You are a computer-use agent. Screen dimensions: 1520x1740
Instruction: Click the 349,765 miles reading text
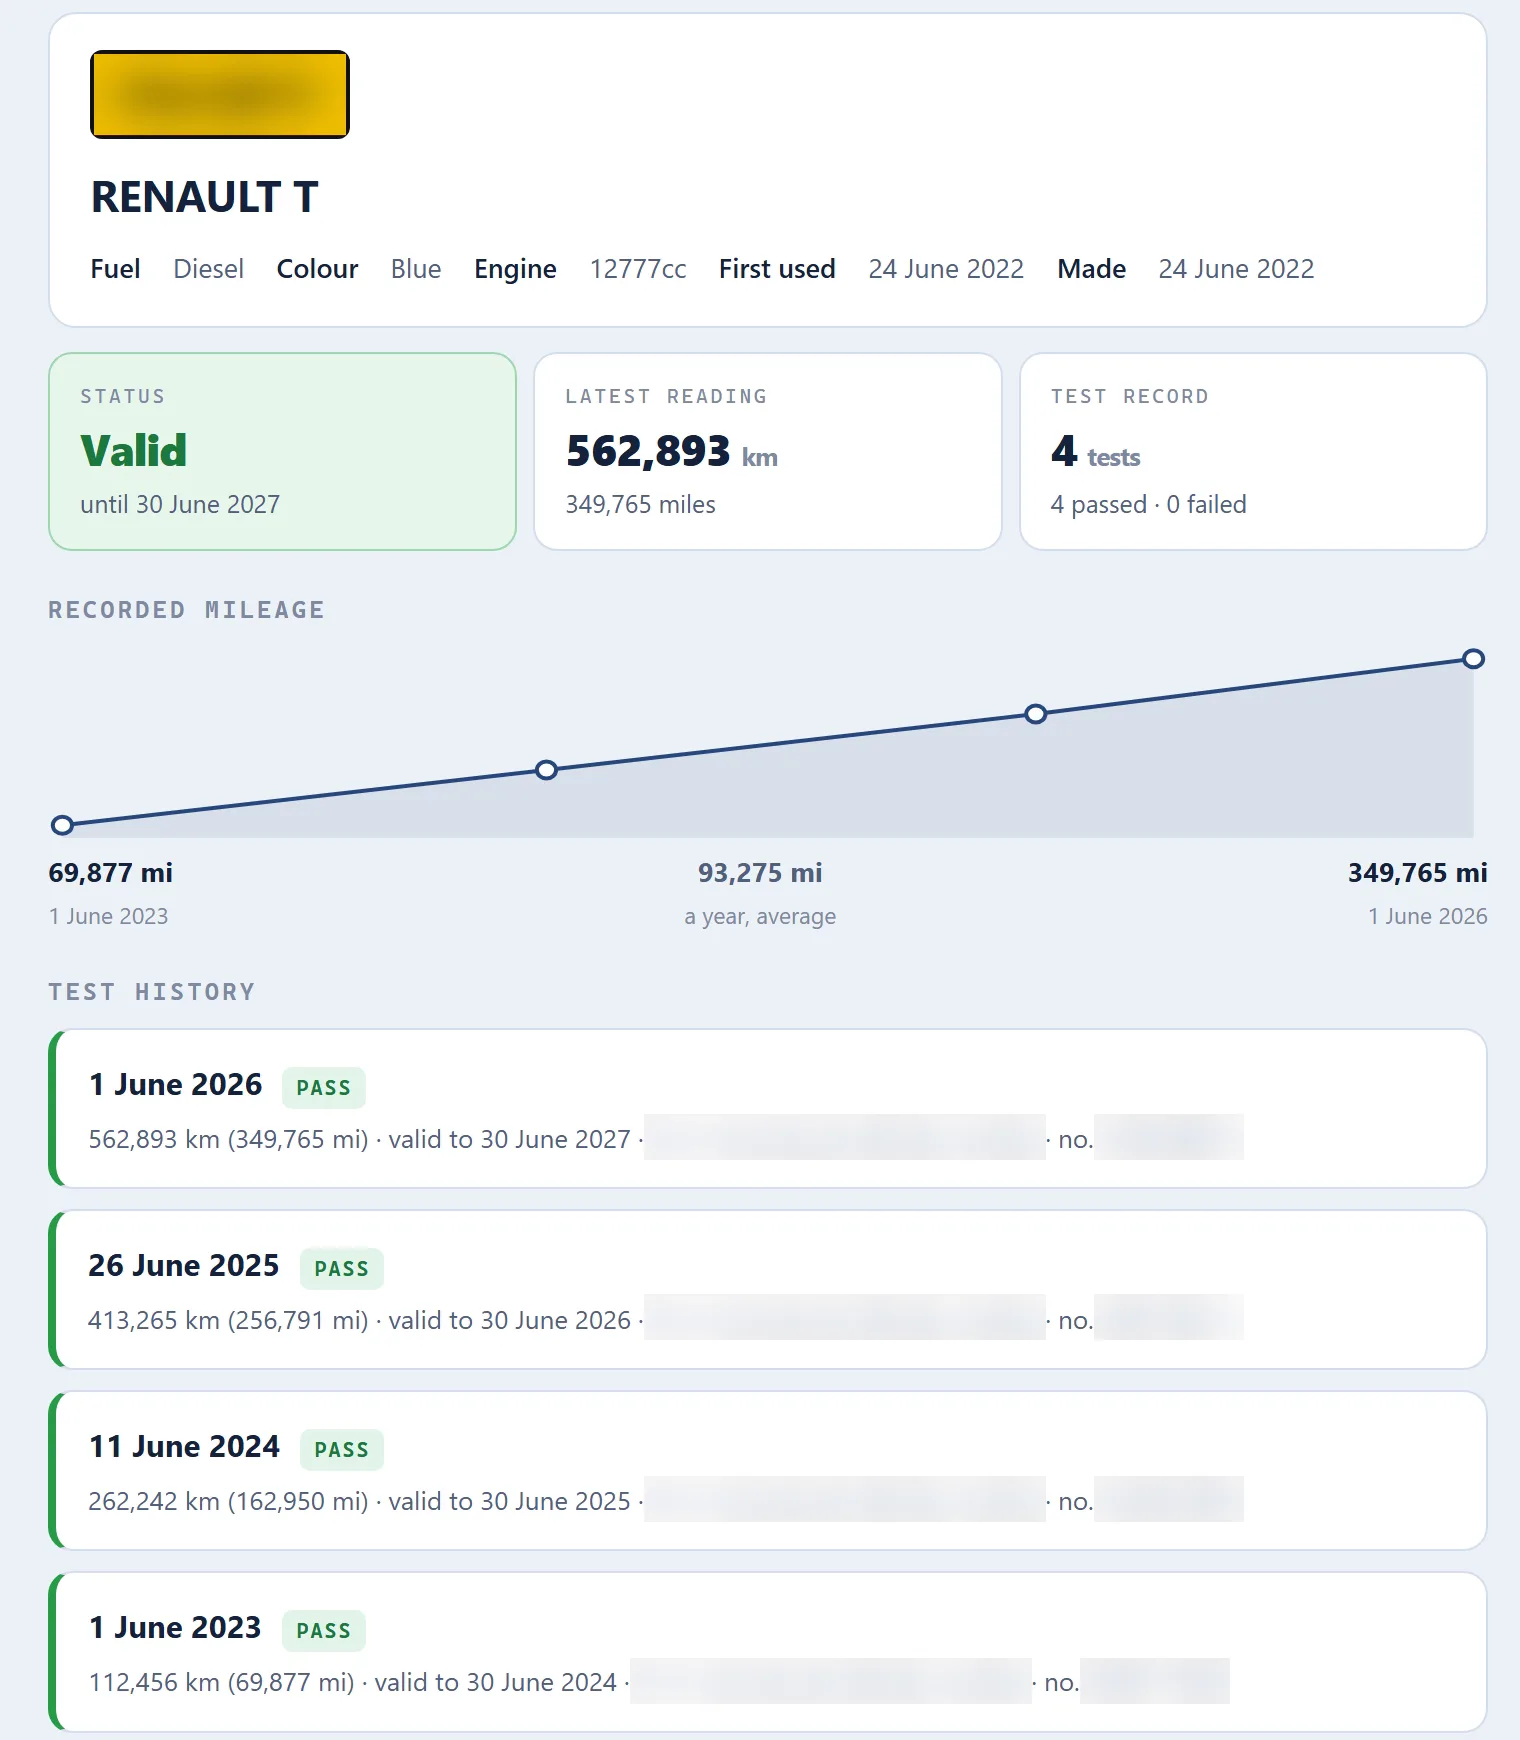tap(641, 504)
